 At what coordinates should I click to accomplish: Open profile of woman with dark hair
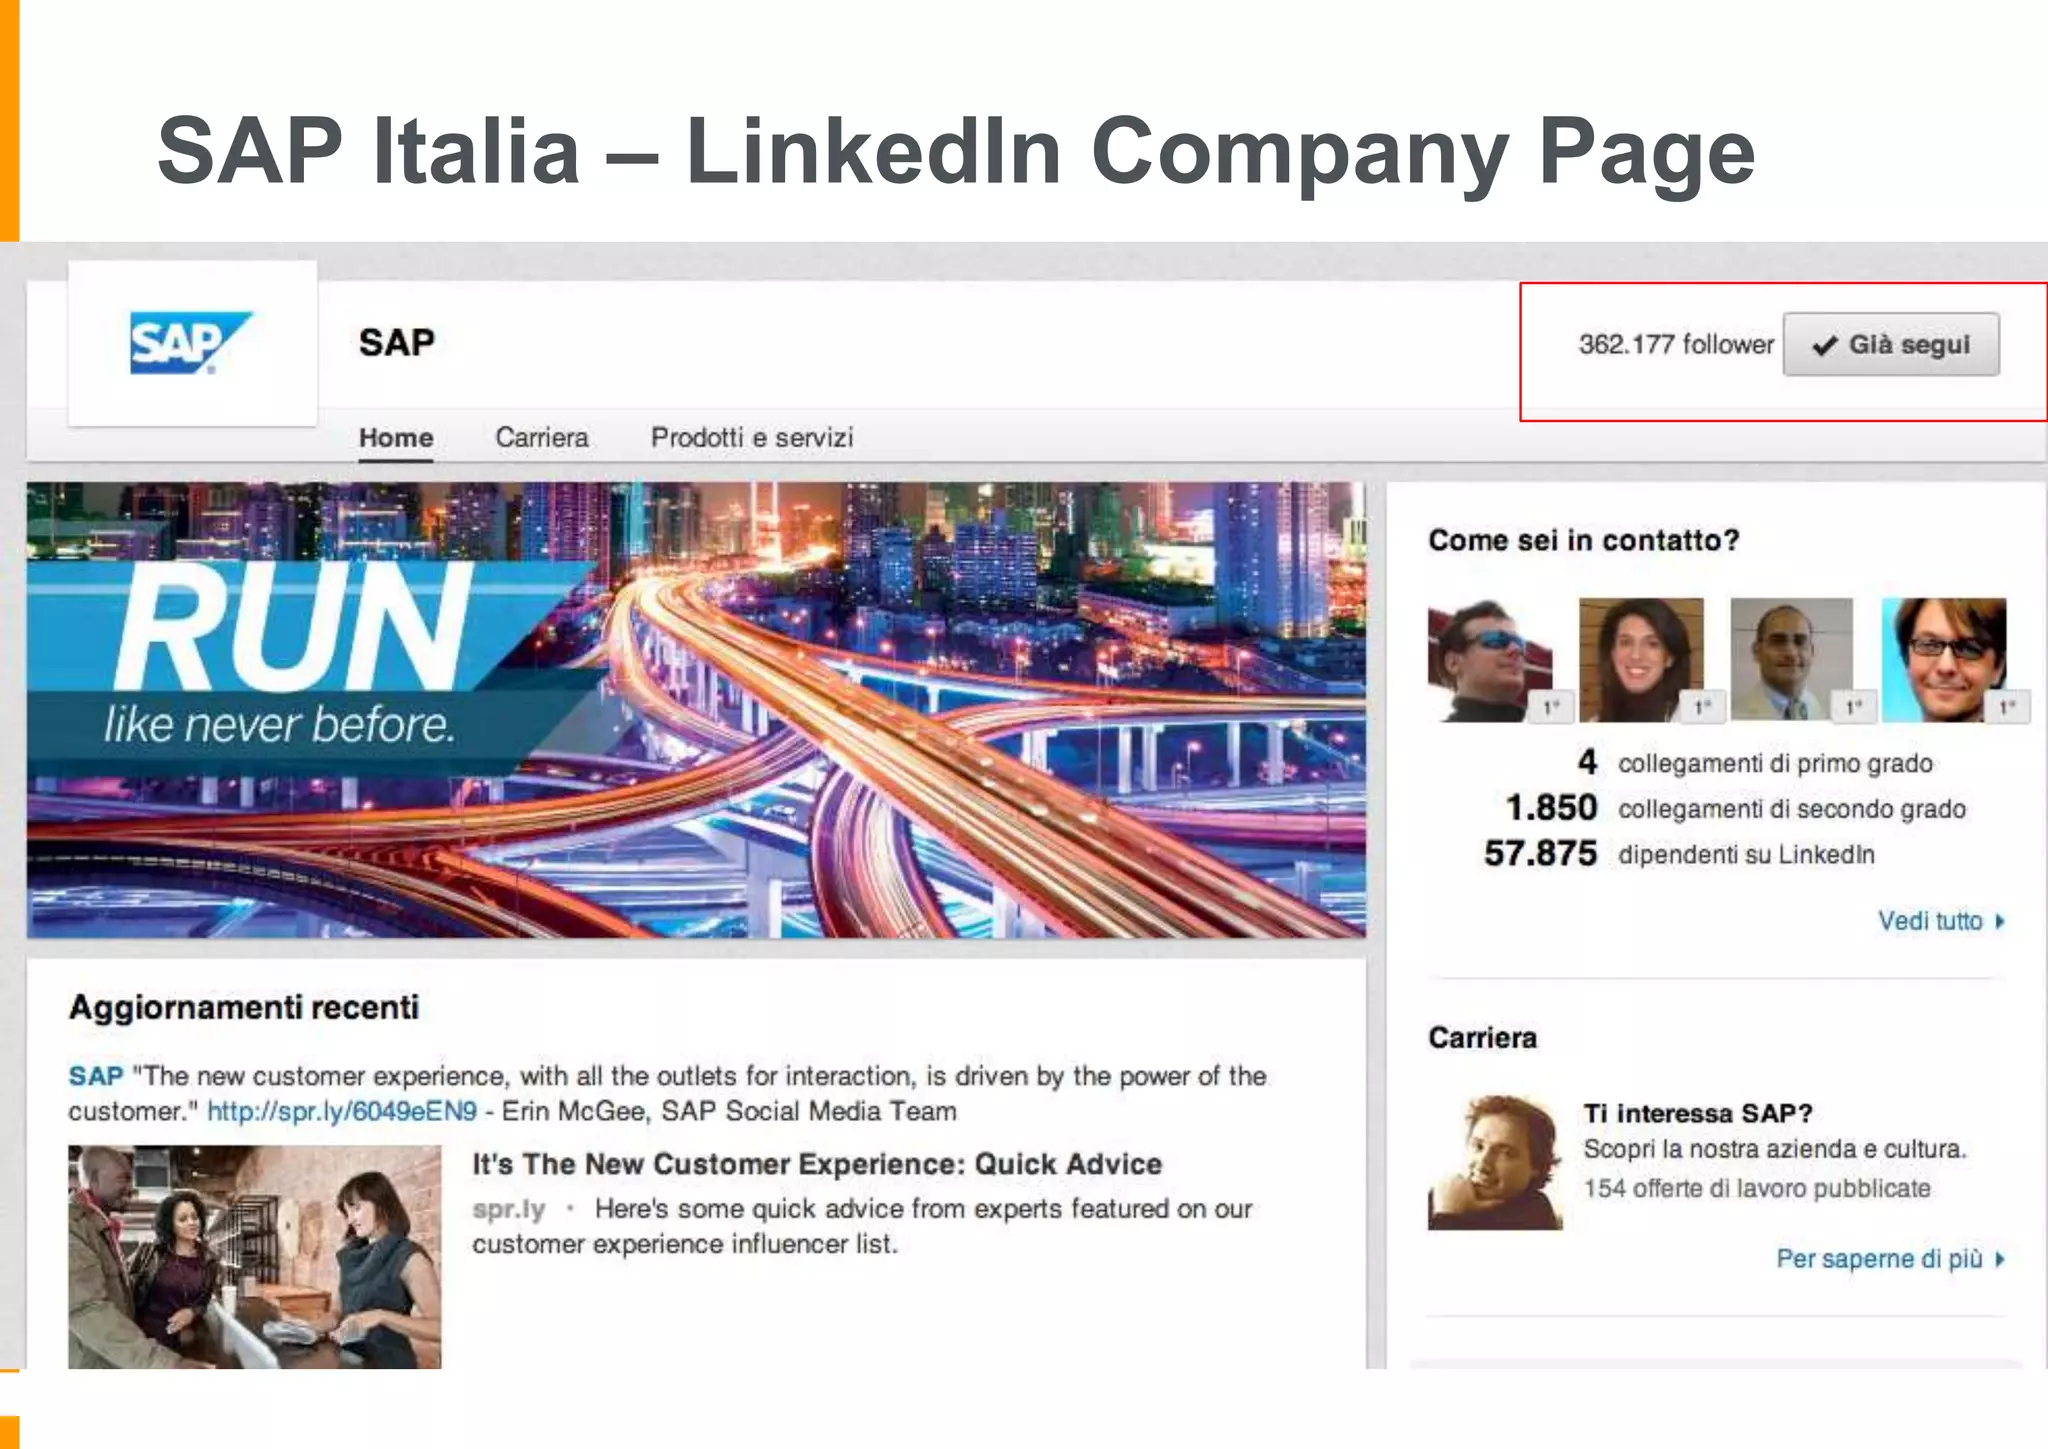1641,660
